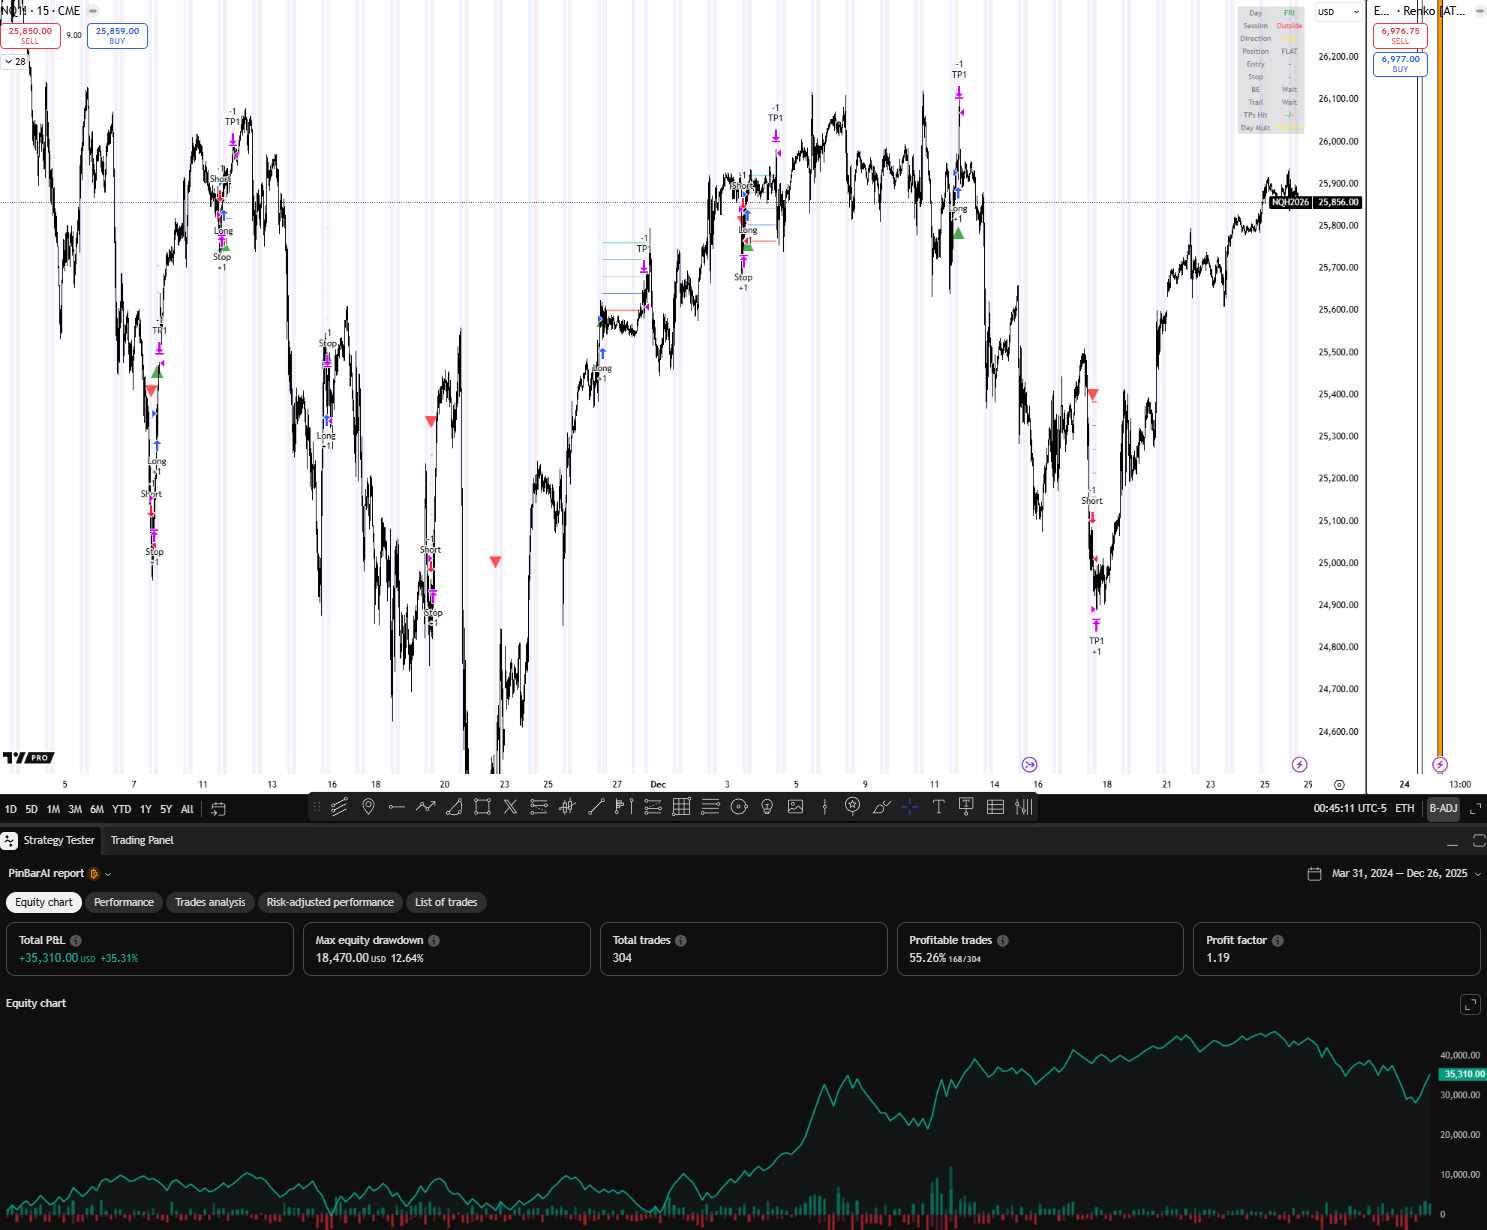The image size is (1487, 1230).
Task: Open the PinBarAI report dropdown chevron
Action: 108,874
